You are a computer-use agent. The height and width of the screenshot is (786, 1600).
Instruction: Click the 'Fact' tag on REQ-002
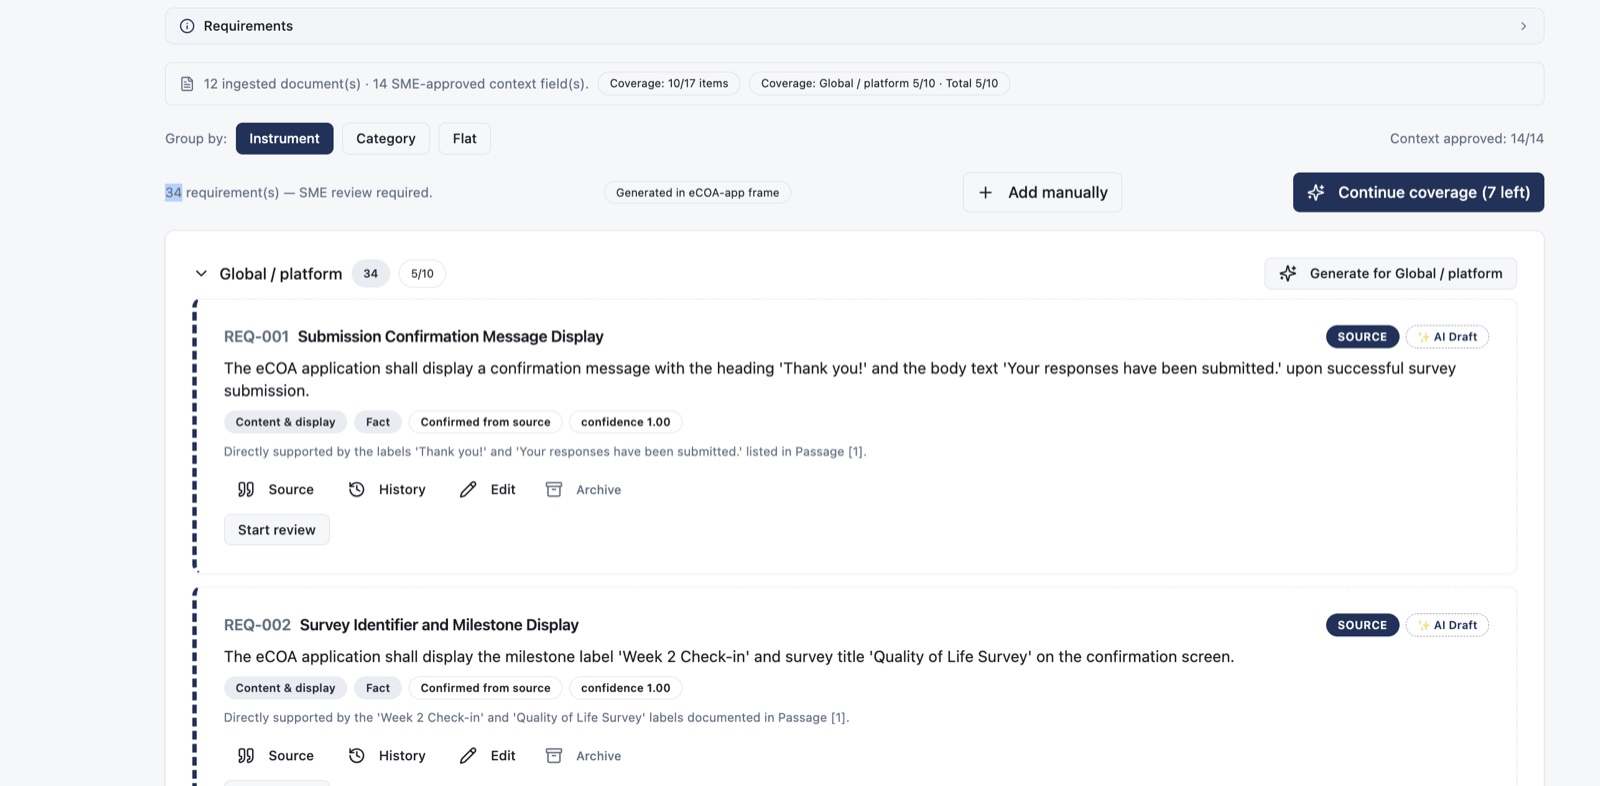click(378, 688)
